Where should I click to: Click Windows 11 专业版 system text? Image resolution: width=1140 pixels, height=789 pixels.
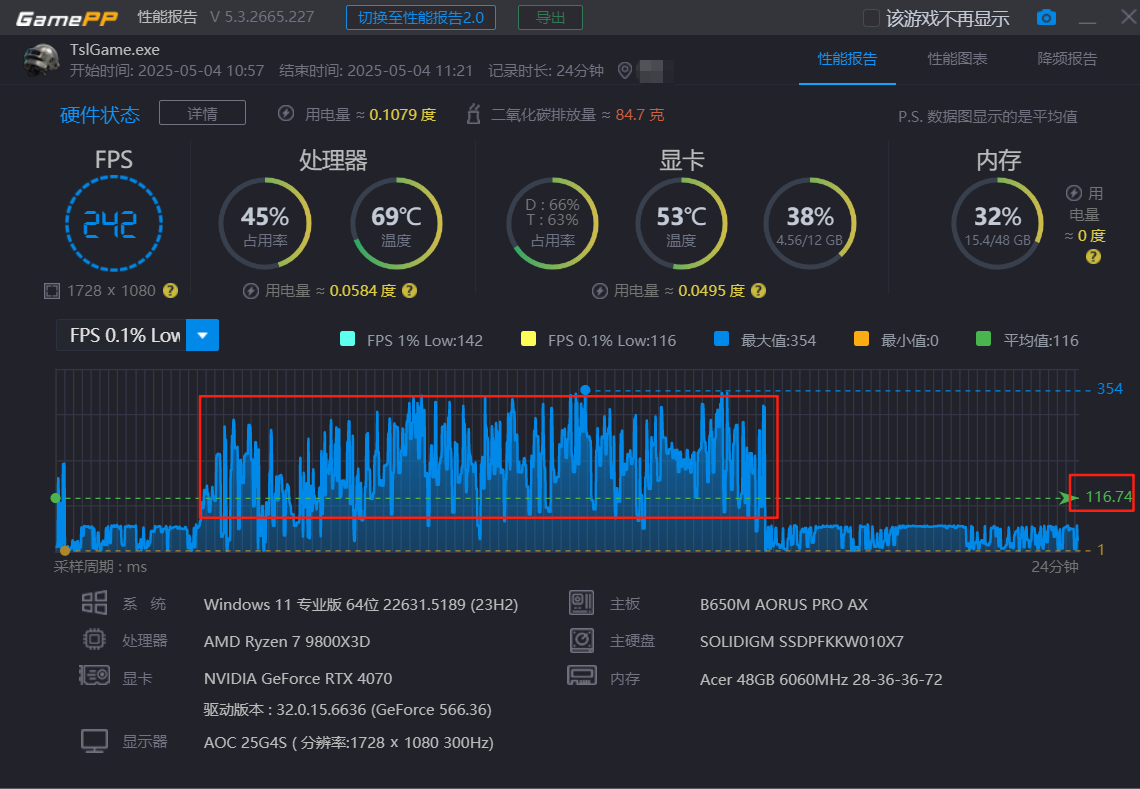coord(361,604)
